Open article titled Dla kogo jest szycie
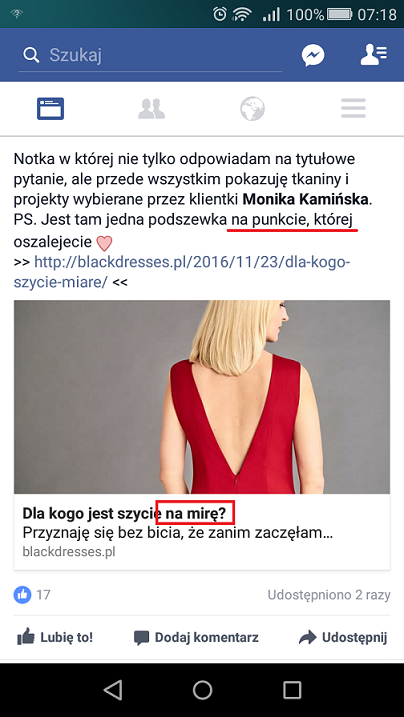The height and width of the screenshot is (717, 404). pos(124,514)
